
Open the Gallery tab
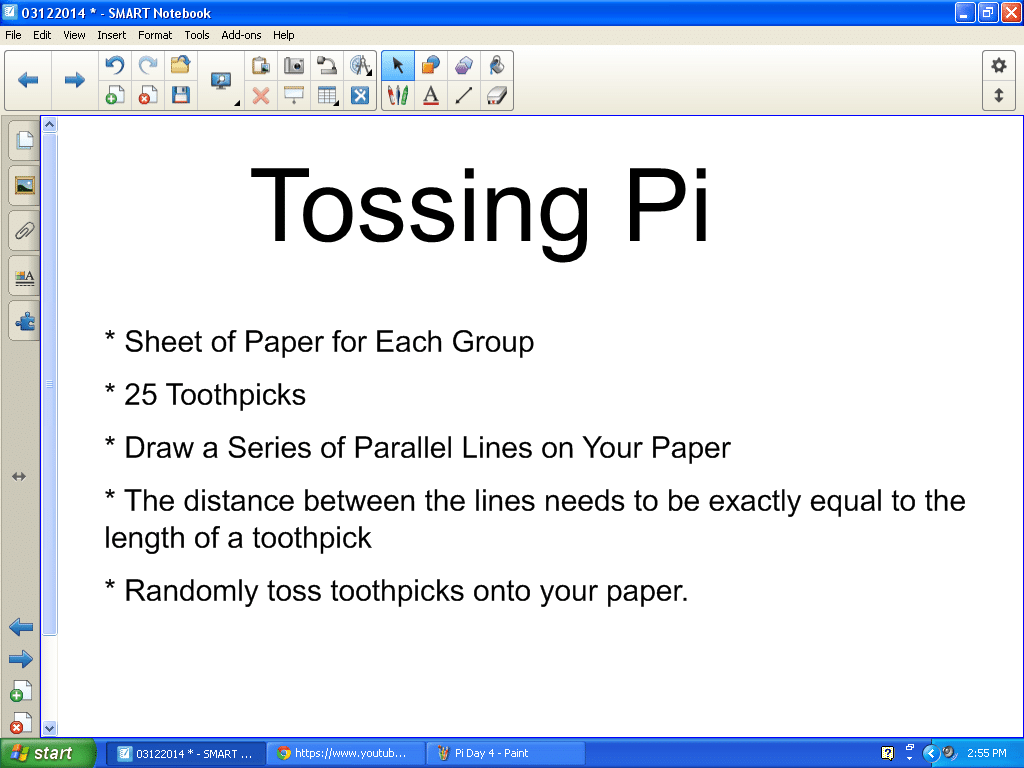[x=24, y=185]
